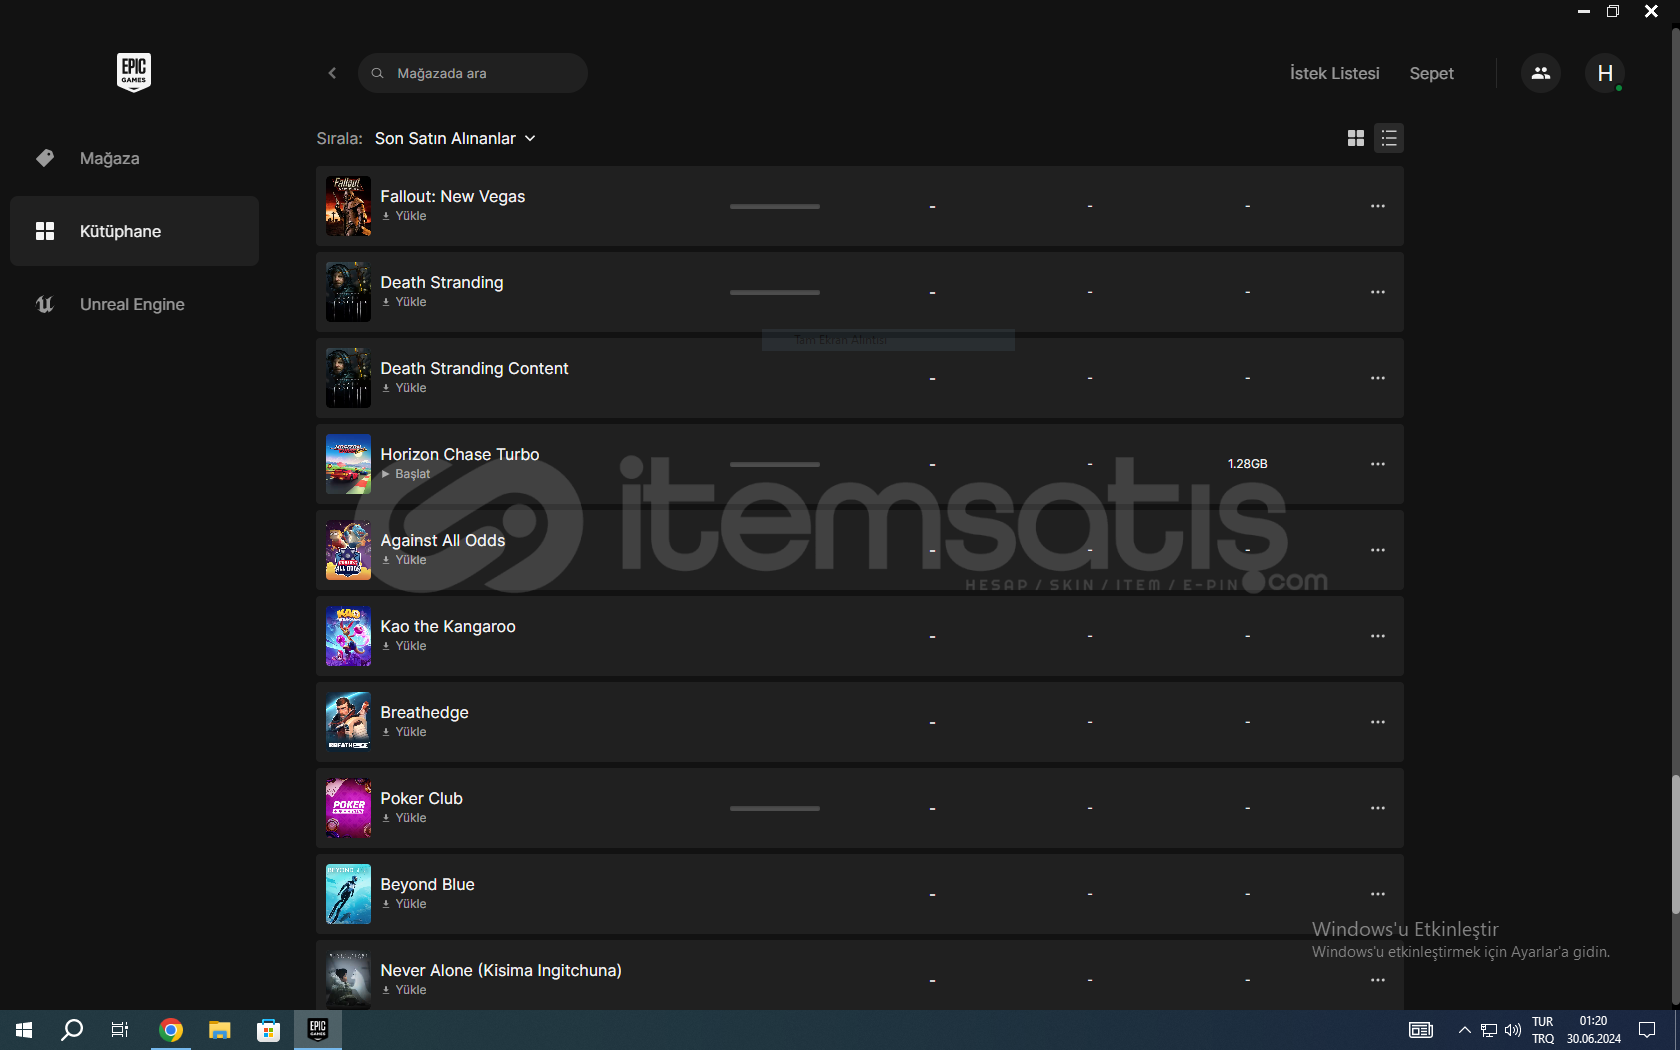The height and width of the screenshot is (1050, 1680).
Task: Click Yükle under Kao the Kangaroo
Action: pos(404,646)
